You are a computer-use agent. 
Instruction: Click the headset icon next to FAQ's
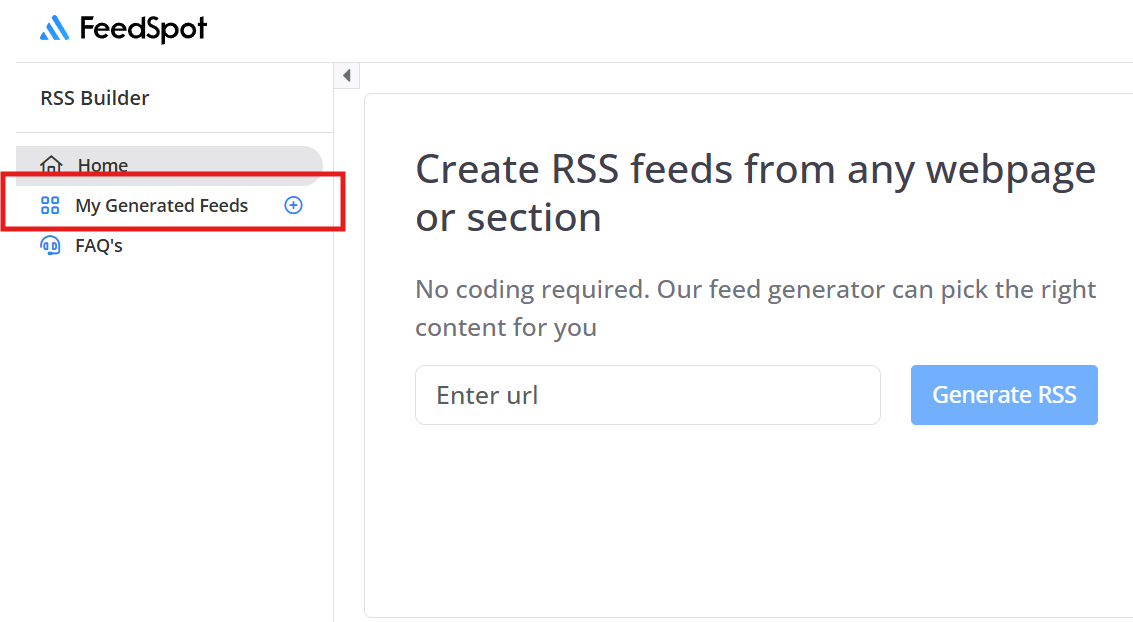pyautogui.click(x=50, y=245)
